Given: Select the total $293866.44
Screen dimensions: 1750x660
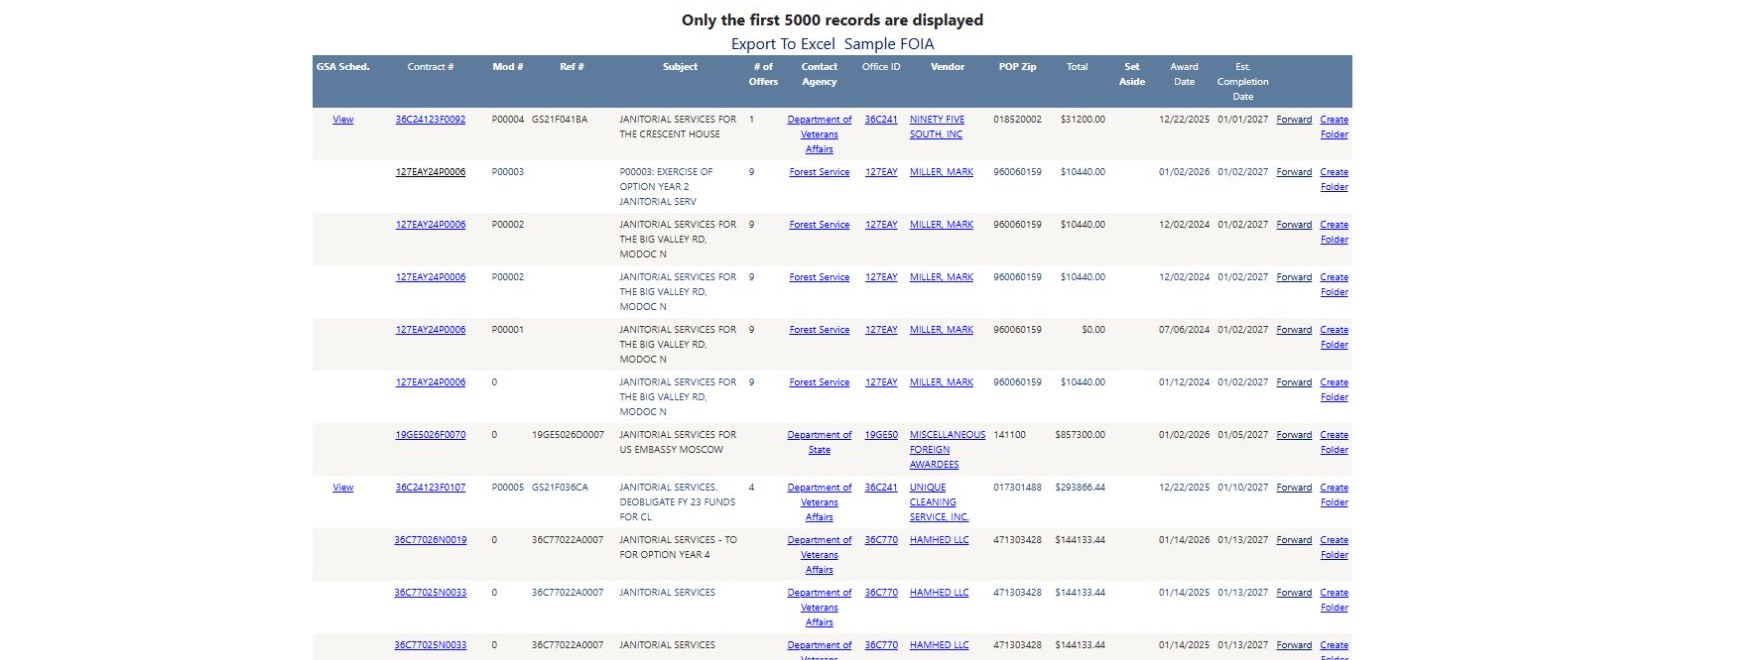Looking at the screenshot, I should pos(1080,487).
